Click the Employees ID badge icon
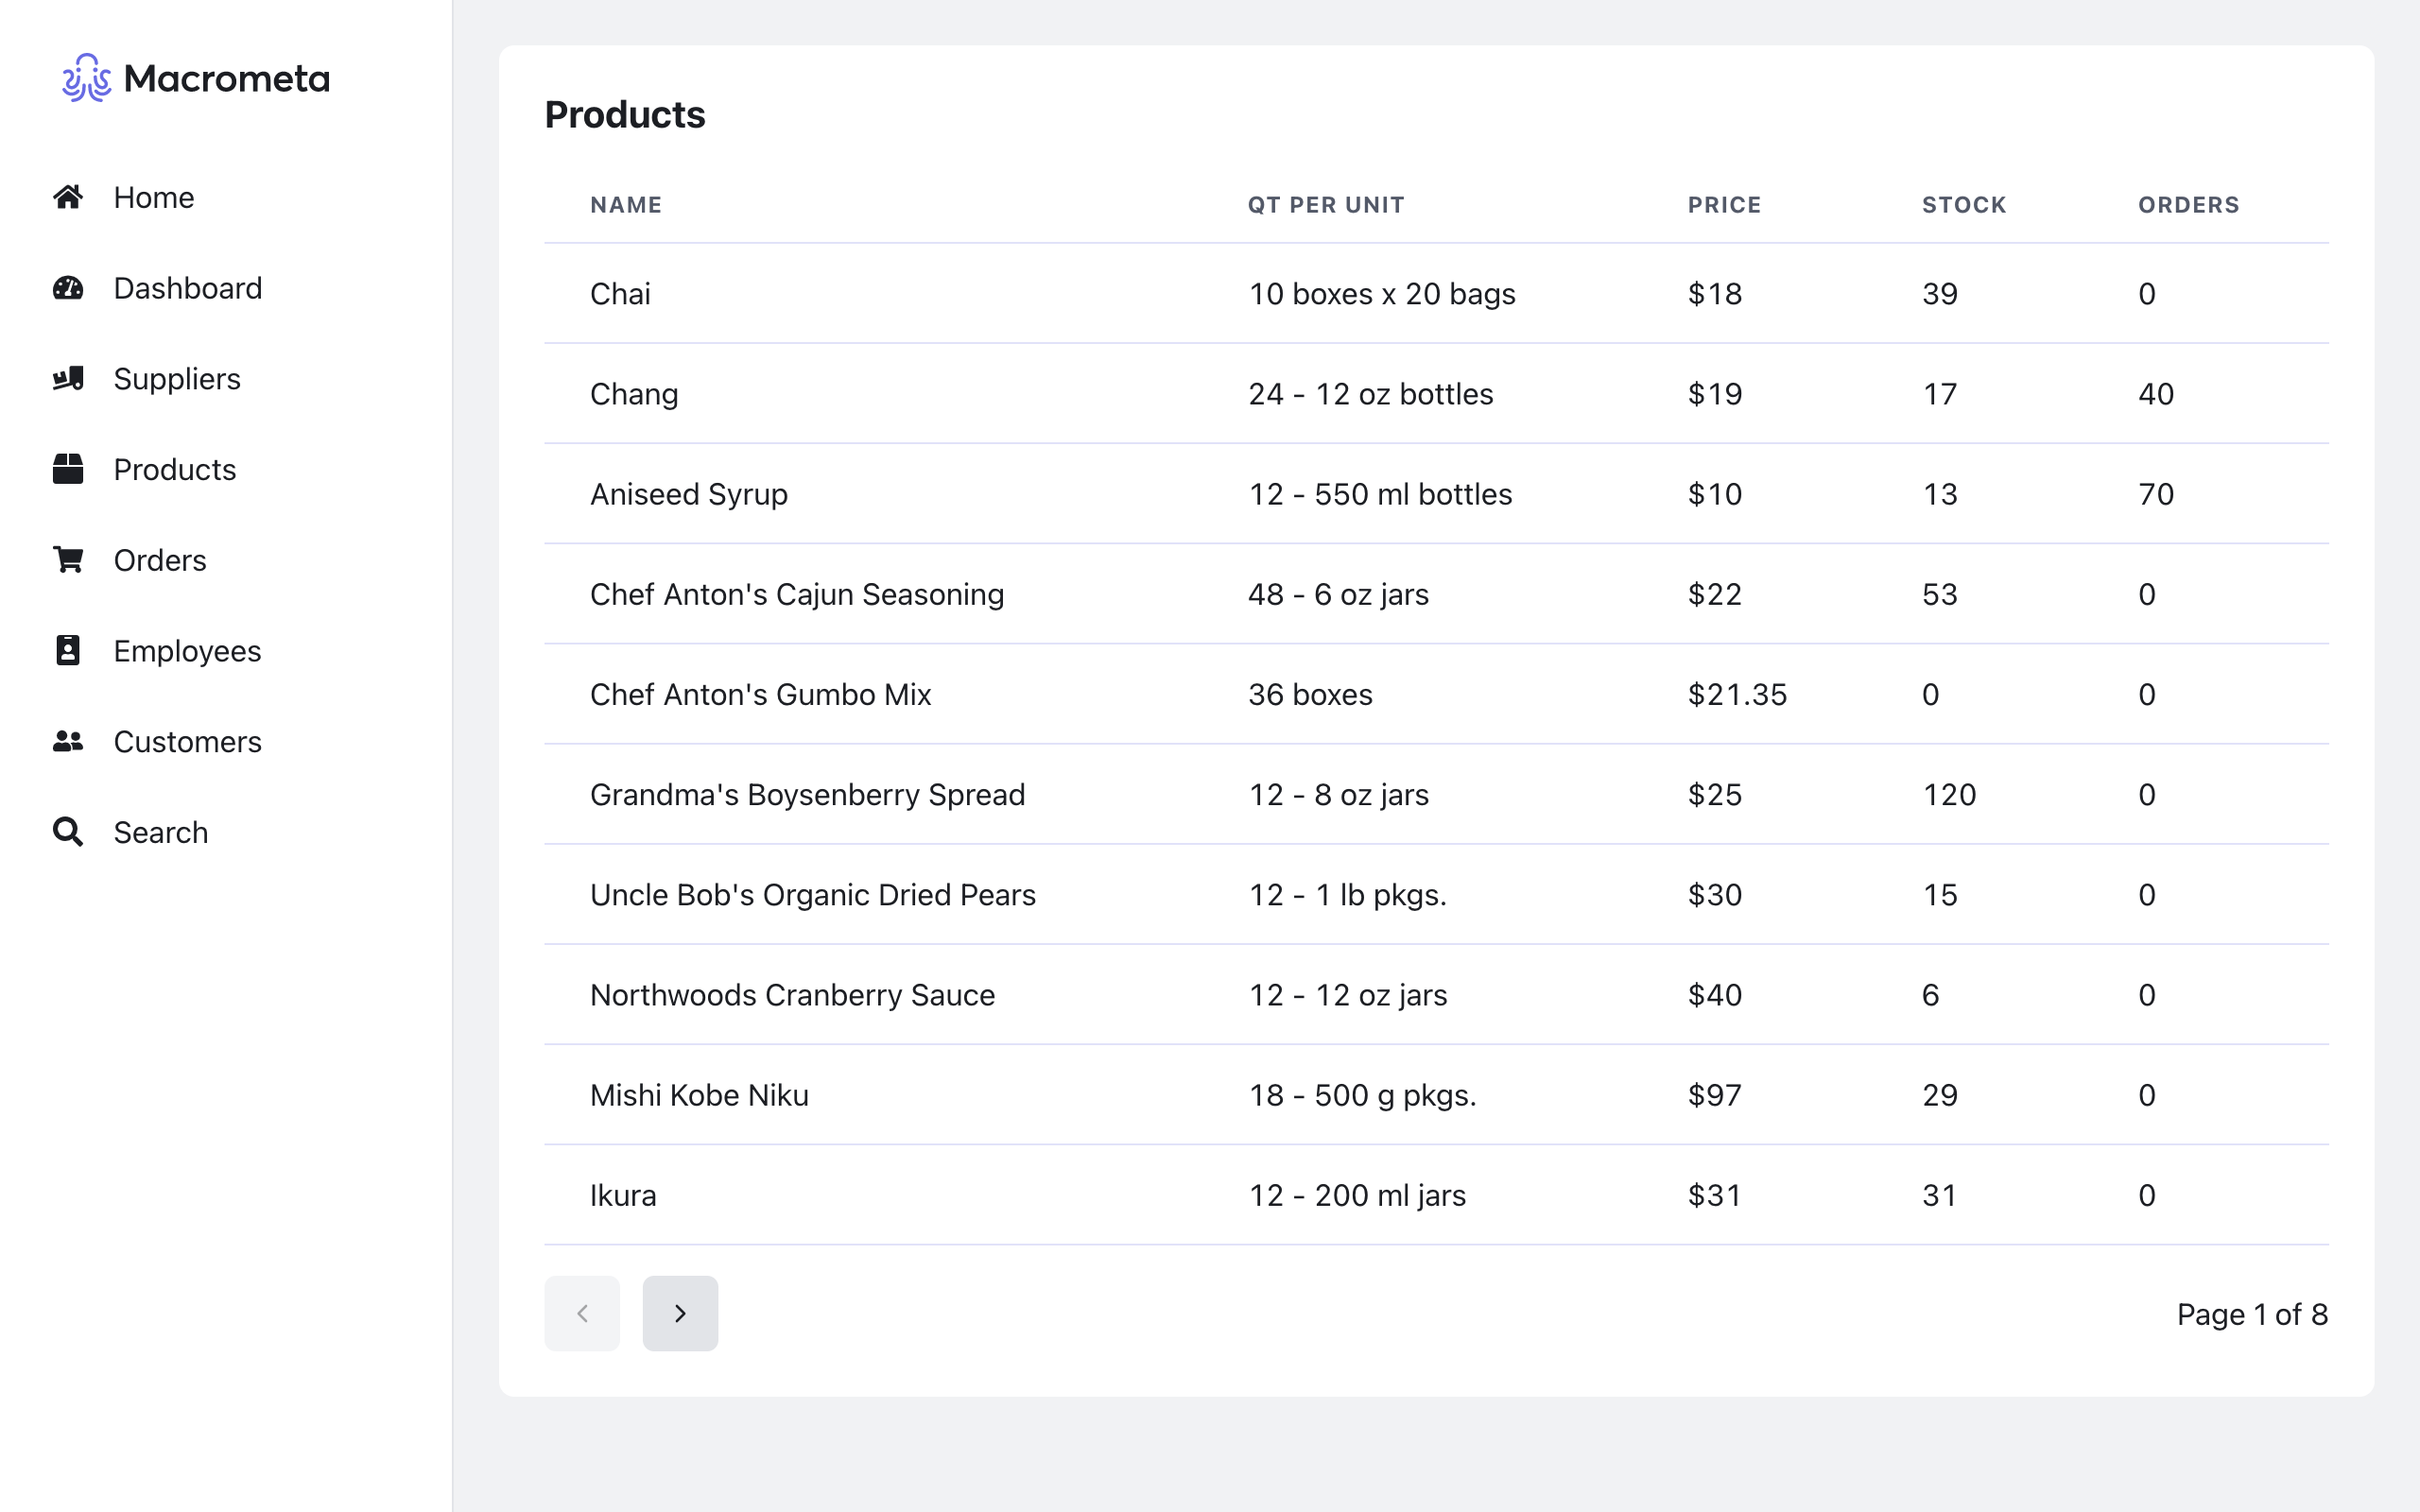2420x1512 pixels. tap(68, 651)
